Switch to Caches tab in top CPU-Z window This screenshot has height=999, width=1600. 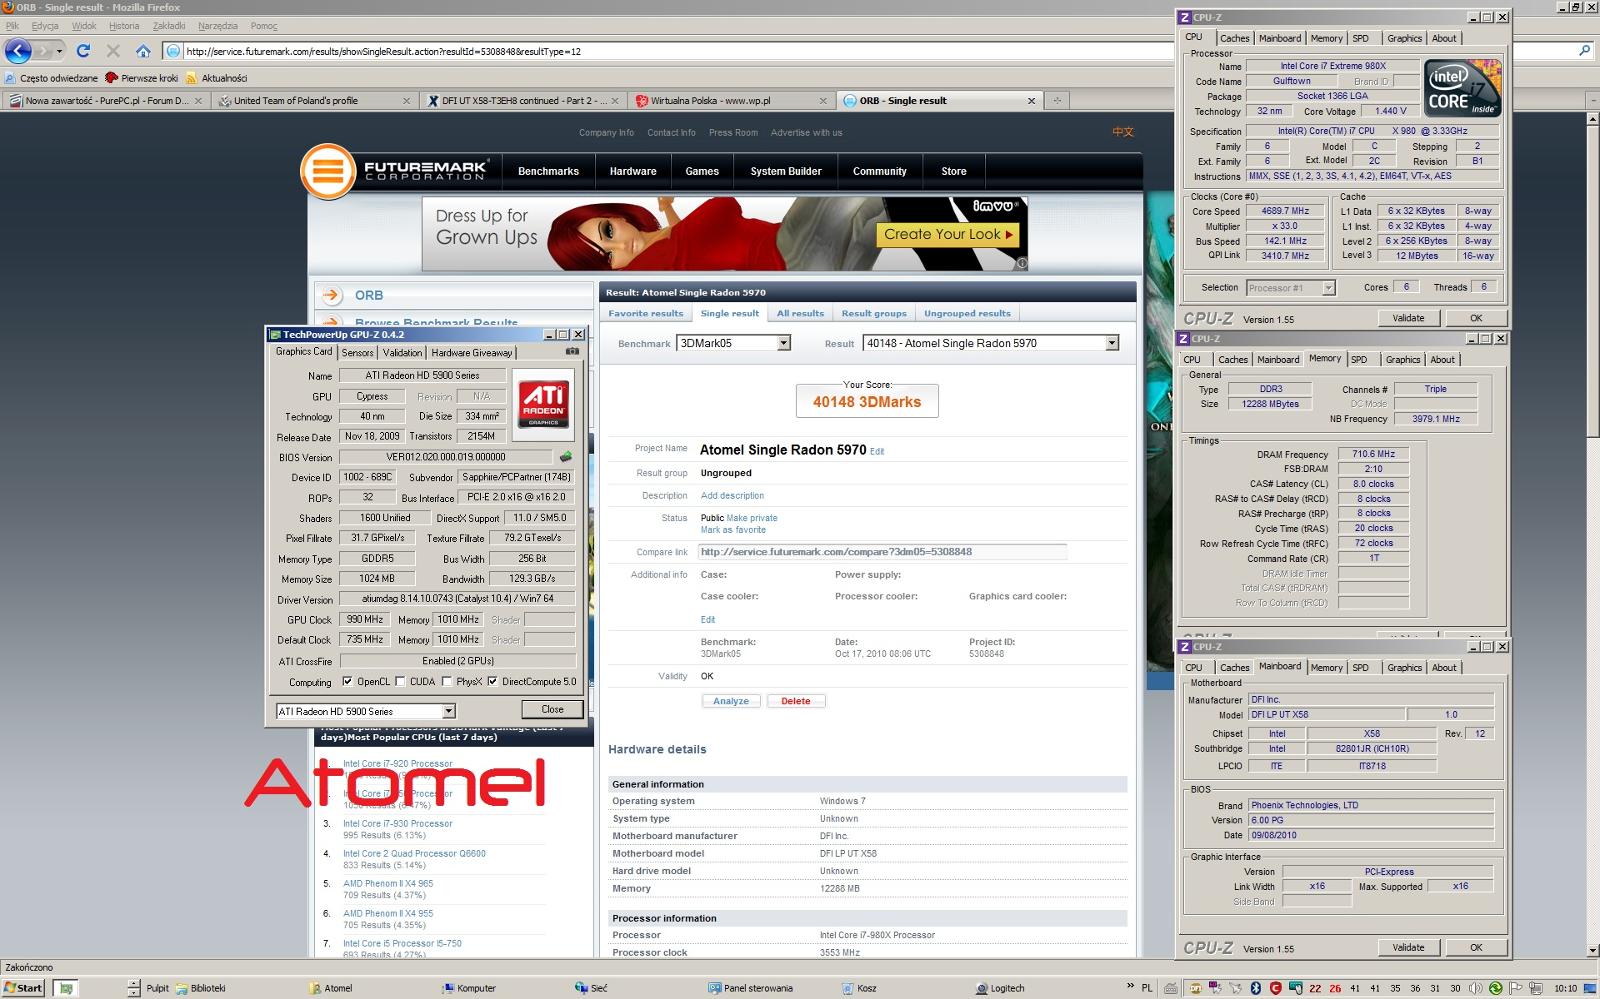pyautogui.click(x=1235, y=38)
